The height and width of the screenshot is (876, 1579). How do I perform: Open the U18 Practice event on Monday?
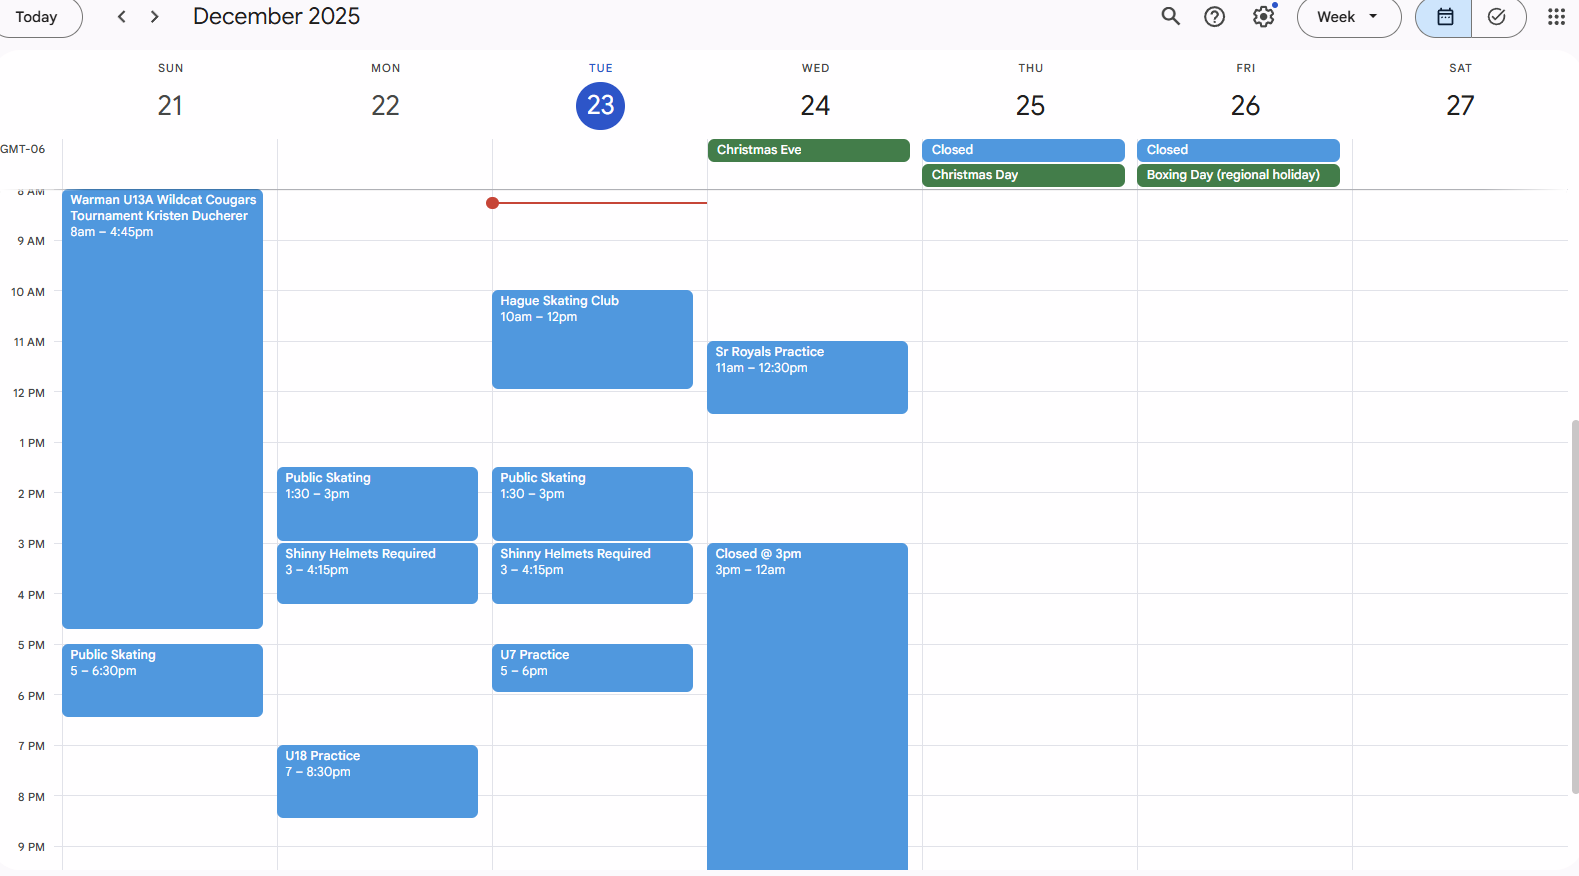point(377,781)
